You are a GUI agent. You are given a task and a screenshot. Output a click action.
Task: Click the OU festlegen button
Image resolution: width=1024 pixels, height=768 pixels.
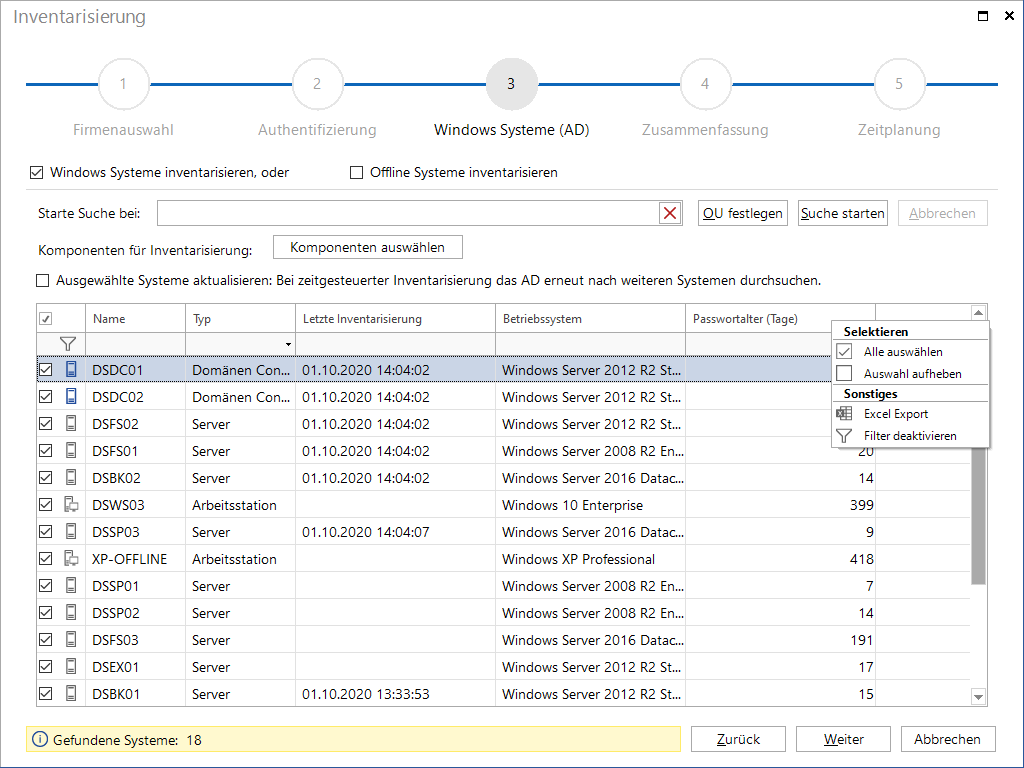(743, 213)
